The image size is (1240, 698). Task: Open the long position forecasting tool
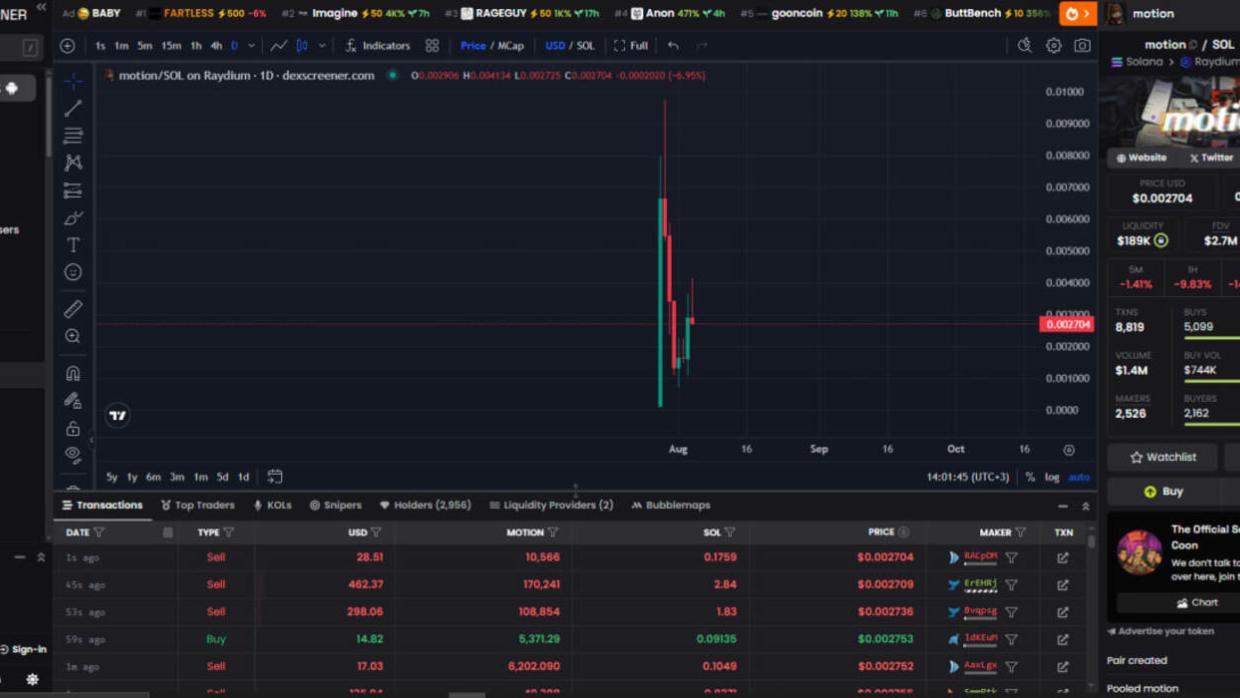pos(73,190)
